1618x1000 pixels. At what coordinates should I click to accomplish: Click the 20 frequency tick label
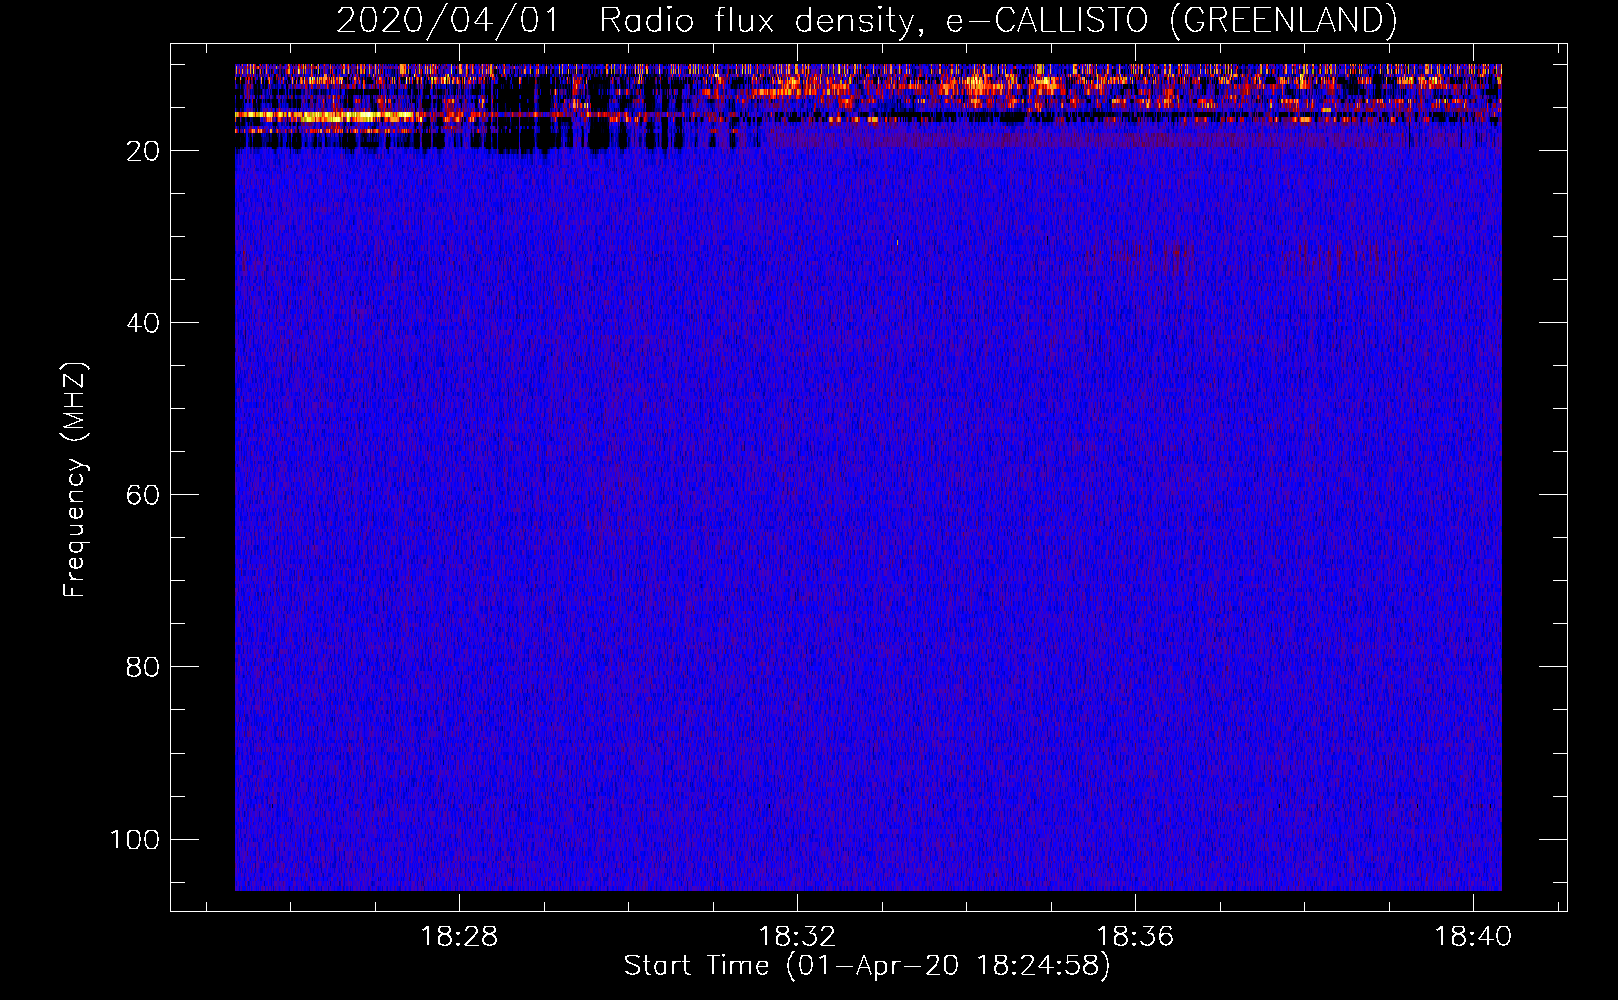pyautogui.click(x=143, y=151)
